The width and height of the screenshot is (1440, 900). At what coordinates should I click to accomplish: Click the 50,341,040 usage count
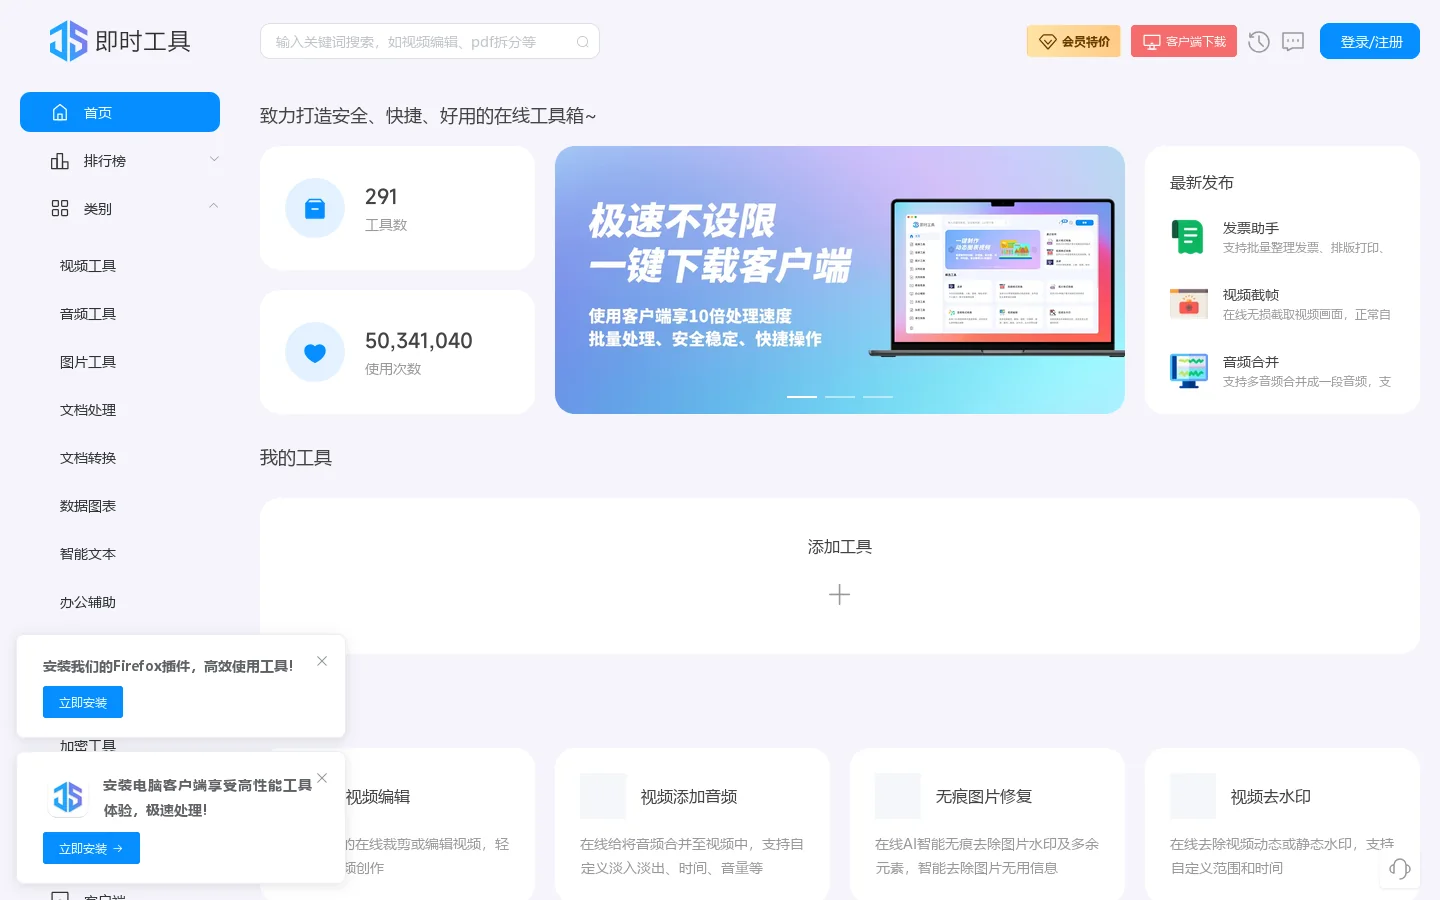pyautogui.click(x=419, y=340)
